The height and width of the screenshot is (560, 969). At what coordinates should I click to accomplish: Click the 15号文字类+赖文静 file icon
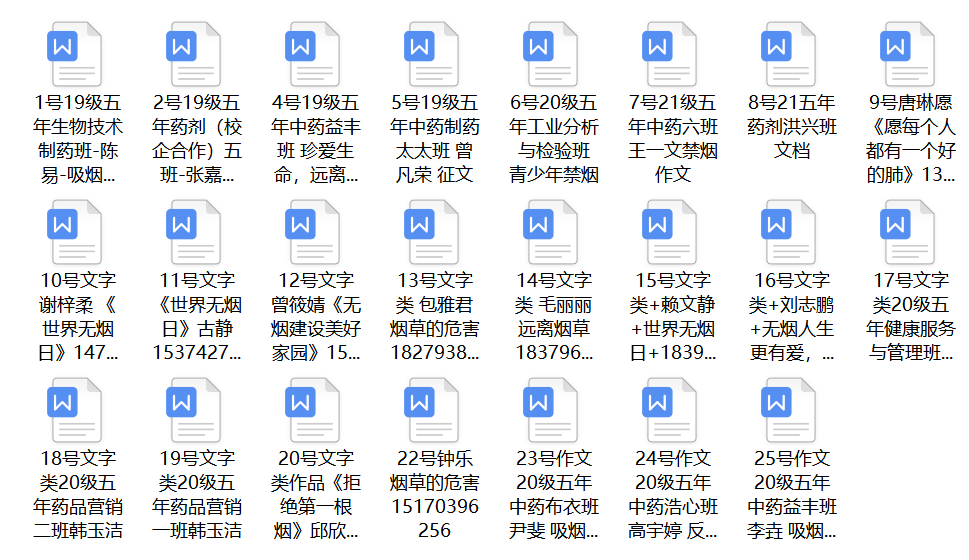pos(669,232)
